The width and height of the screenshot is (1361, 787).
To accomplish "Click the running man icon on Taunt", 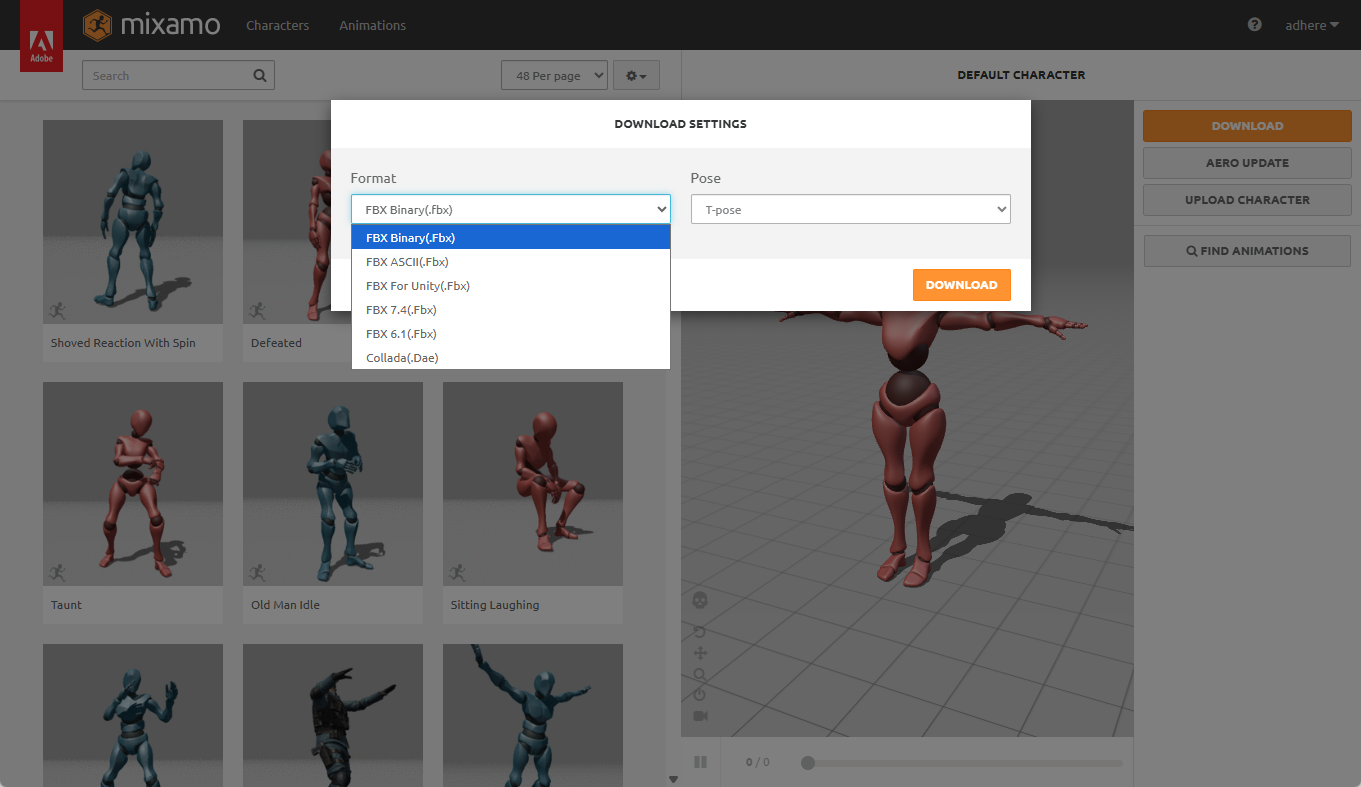I will click(58, 573).
